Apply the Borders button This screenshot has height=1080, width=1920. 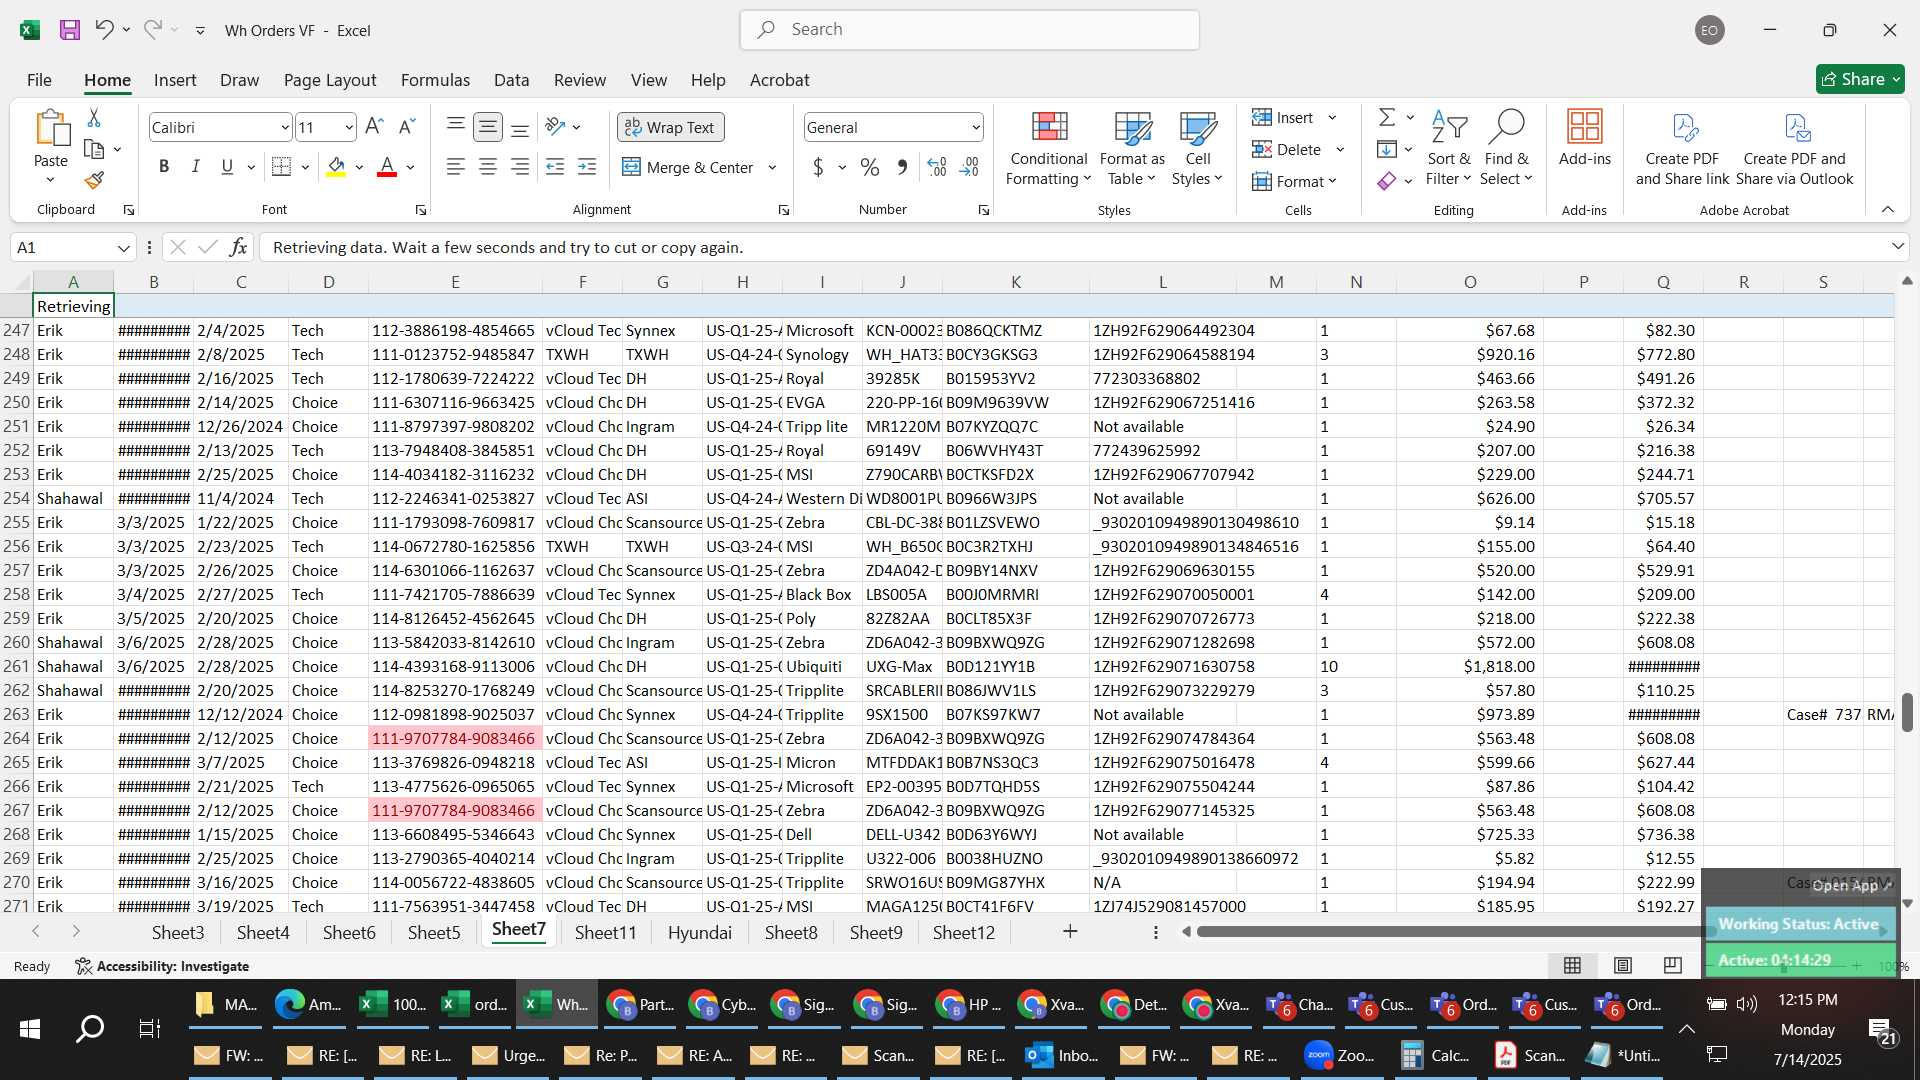point(282,167)
